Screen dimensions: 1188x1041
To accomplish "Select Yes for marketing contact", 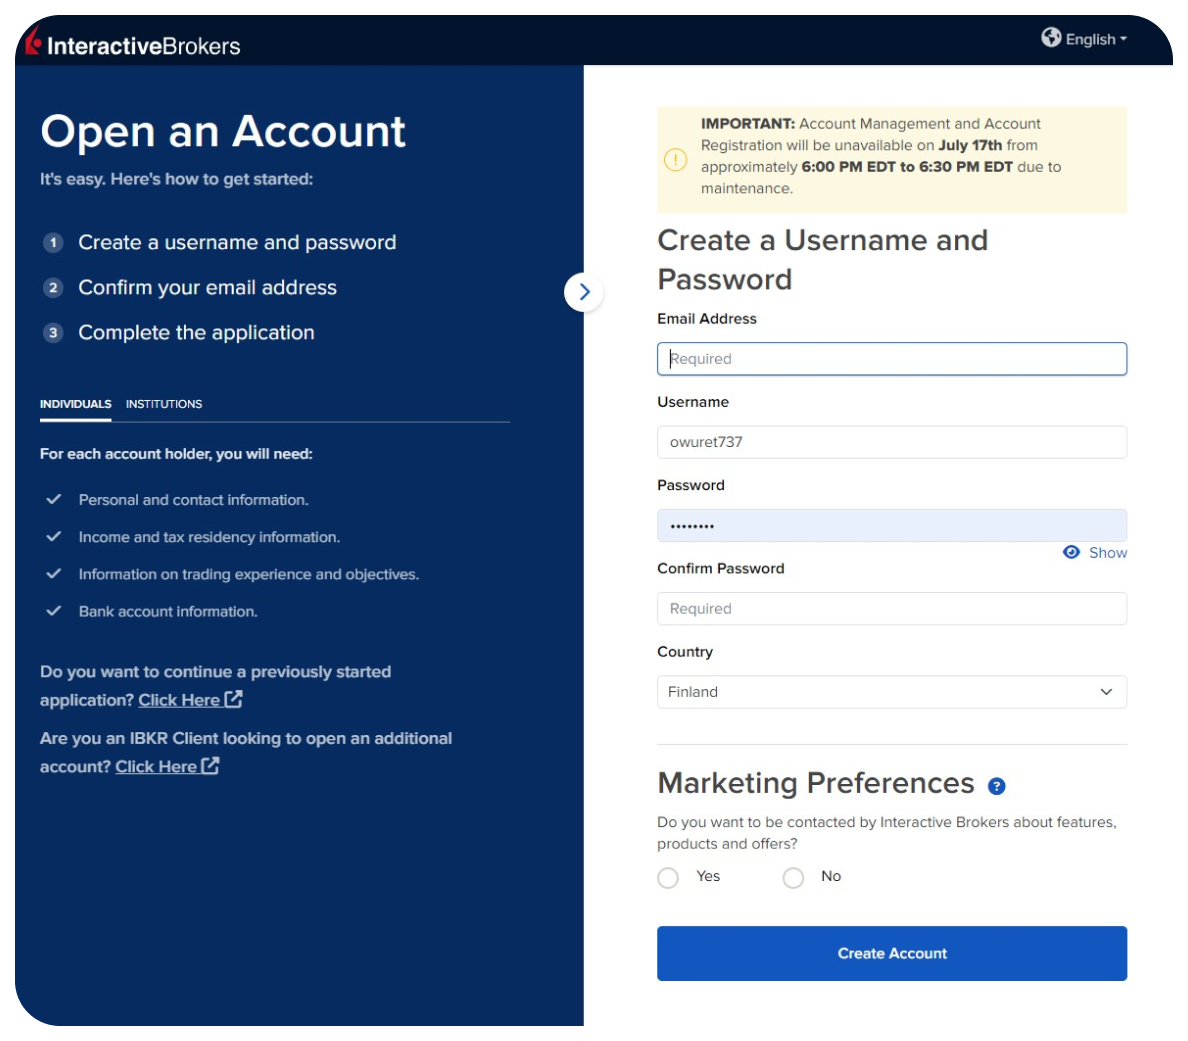I will [x=668, y=877].
